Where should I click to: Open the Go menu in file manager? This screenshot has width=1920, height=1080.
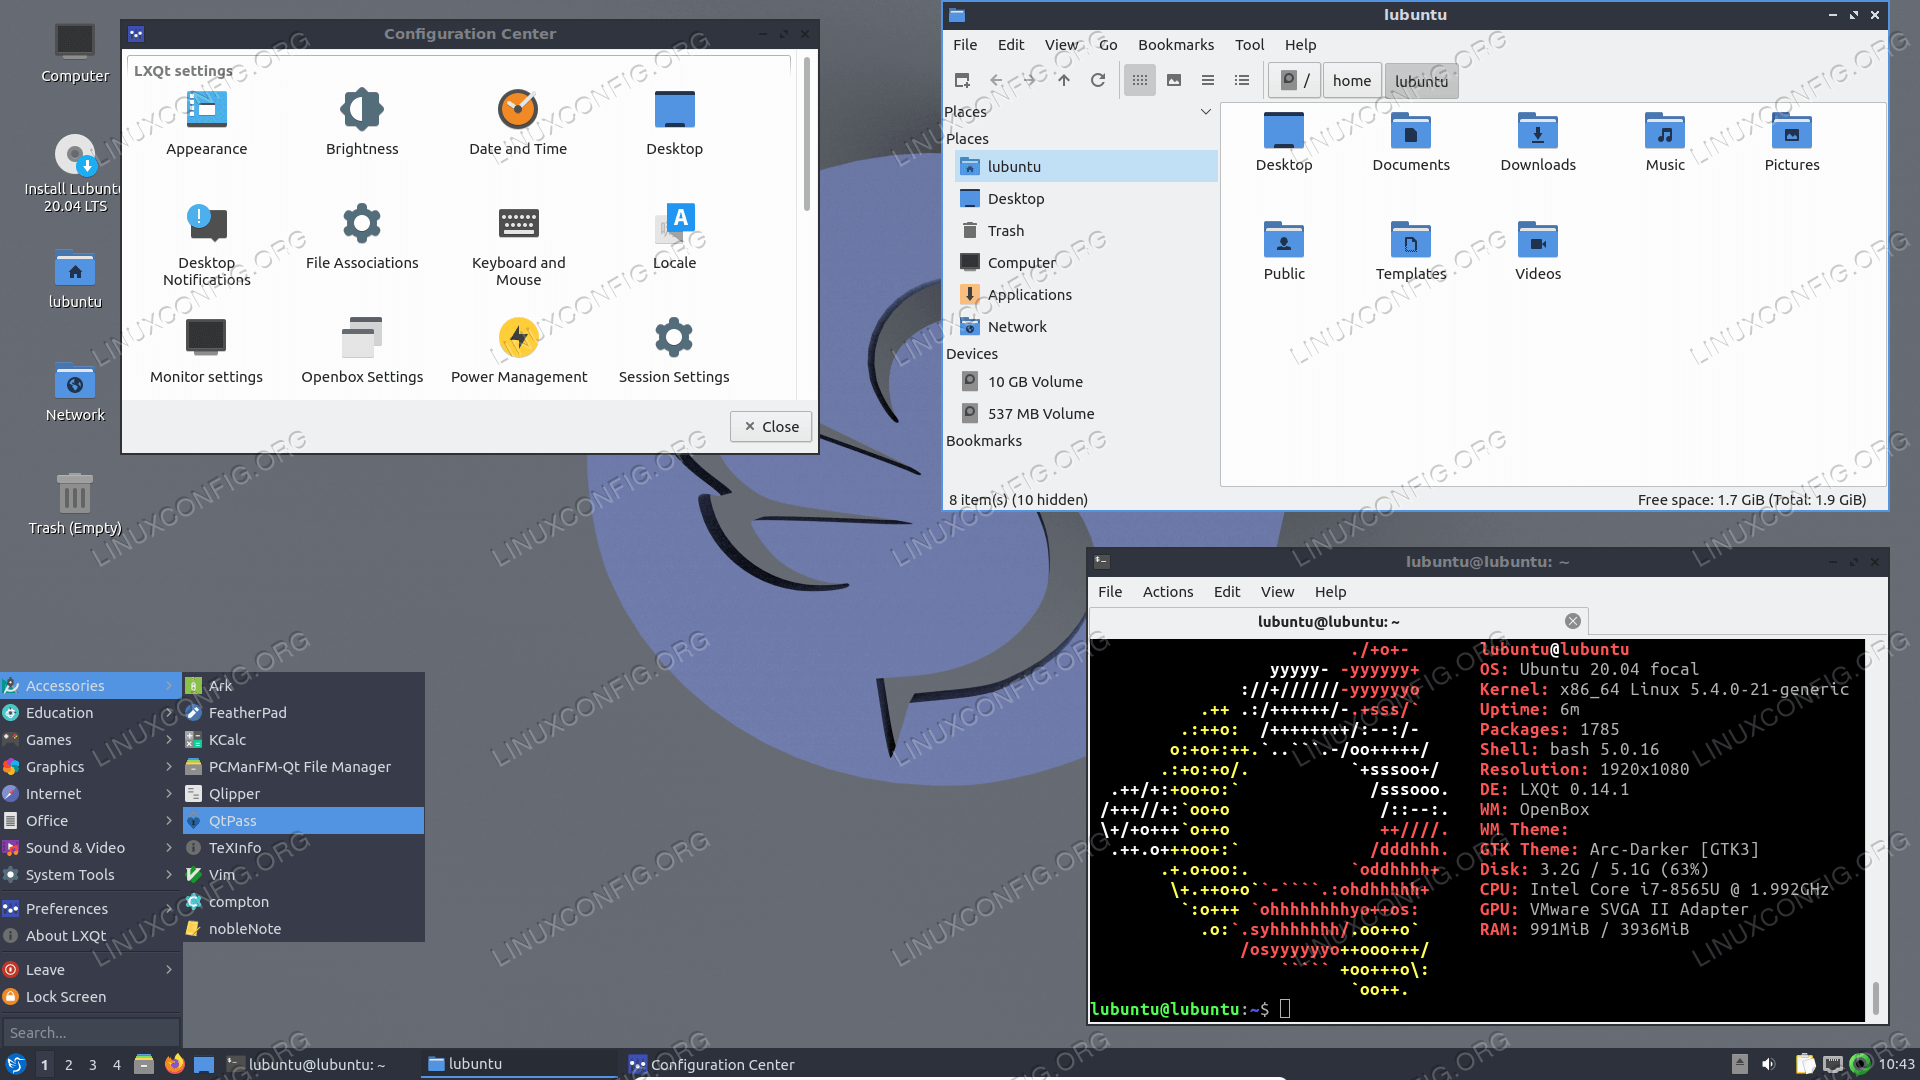click(x=1108, y=45)
